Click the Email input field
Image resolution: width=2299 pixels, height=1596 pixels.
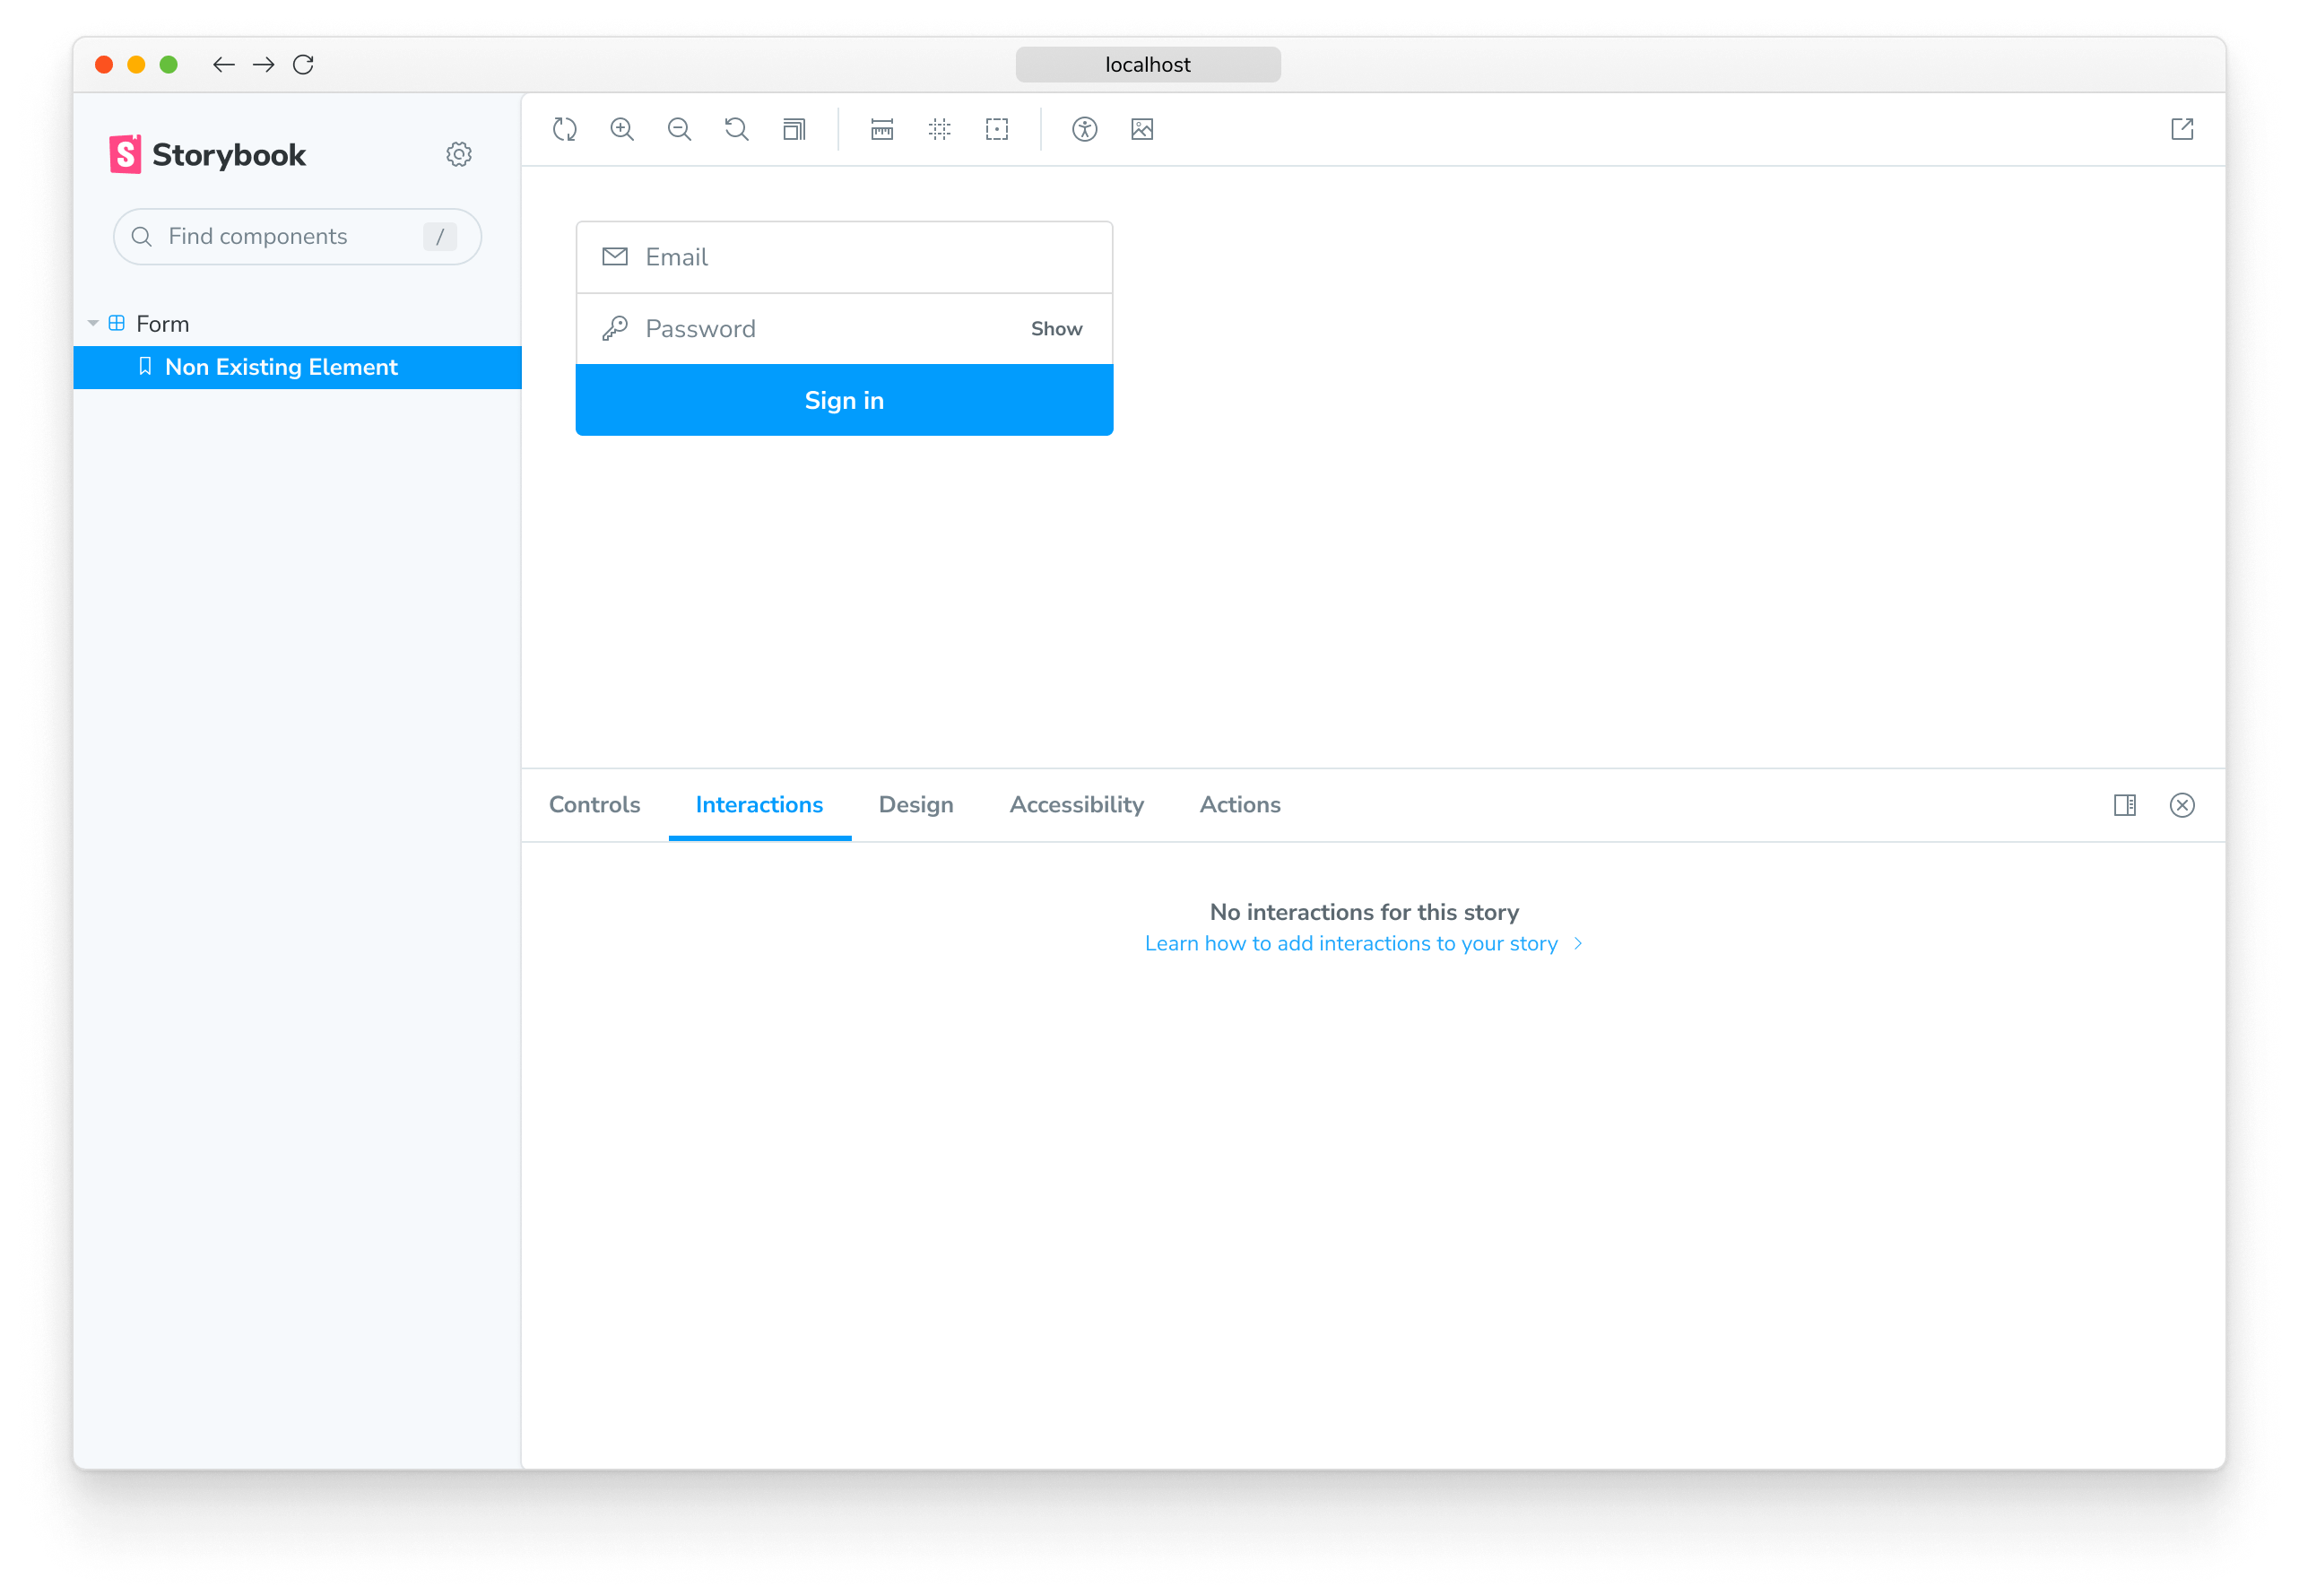click(844, 256)
